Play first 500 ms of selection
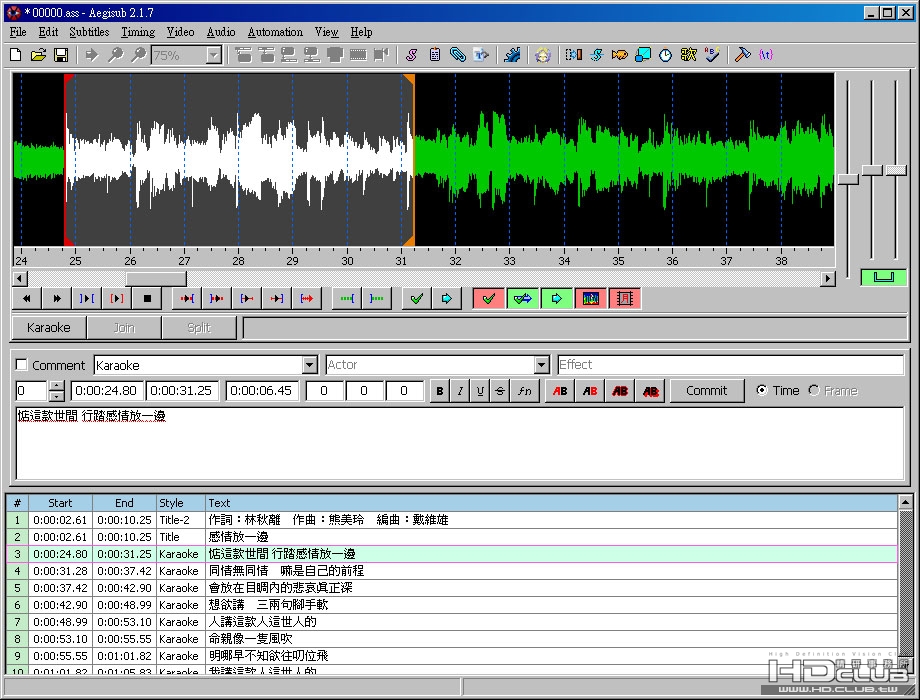 click(x=247, y=299)
